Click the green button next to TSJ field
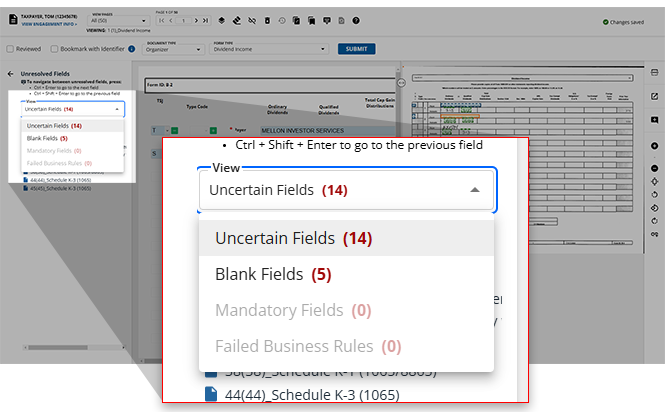 click(174, 131)
